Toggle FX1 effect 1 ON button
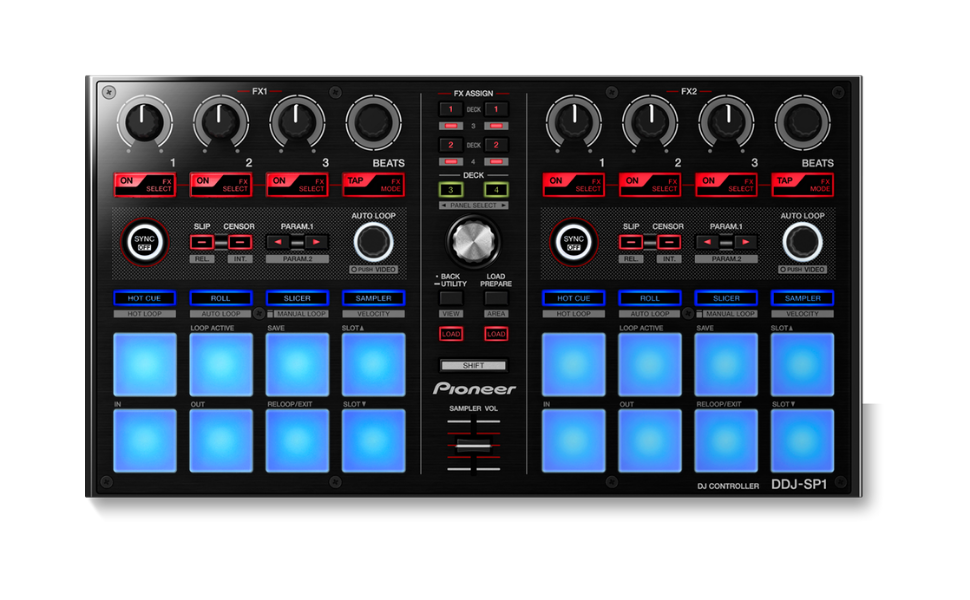This screenshot has width=970, height=600. (x=144, y=184)
